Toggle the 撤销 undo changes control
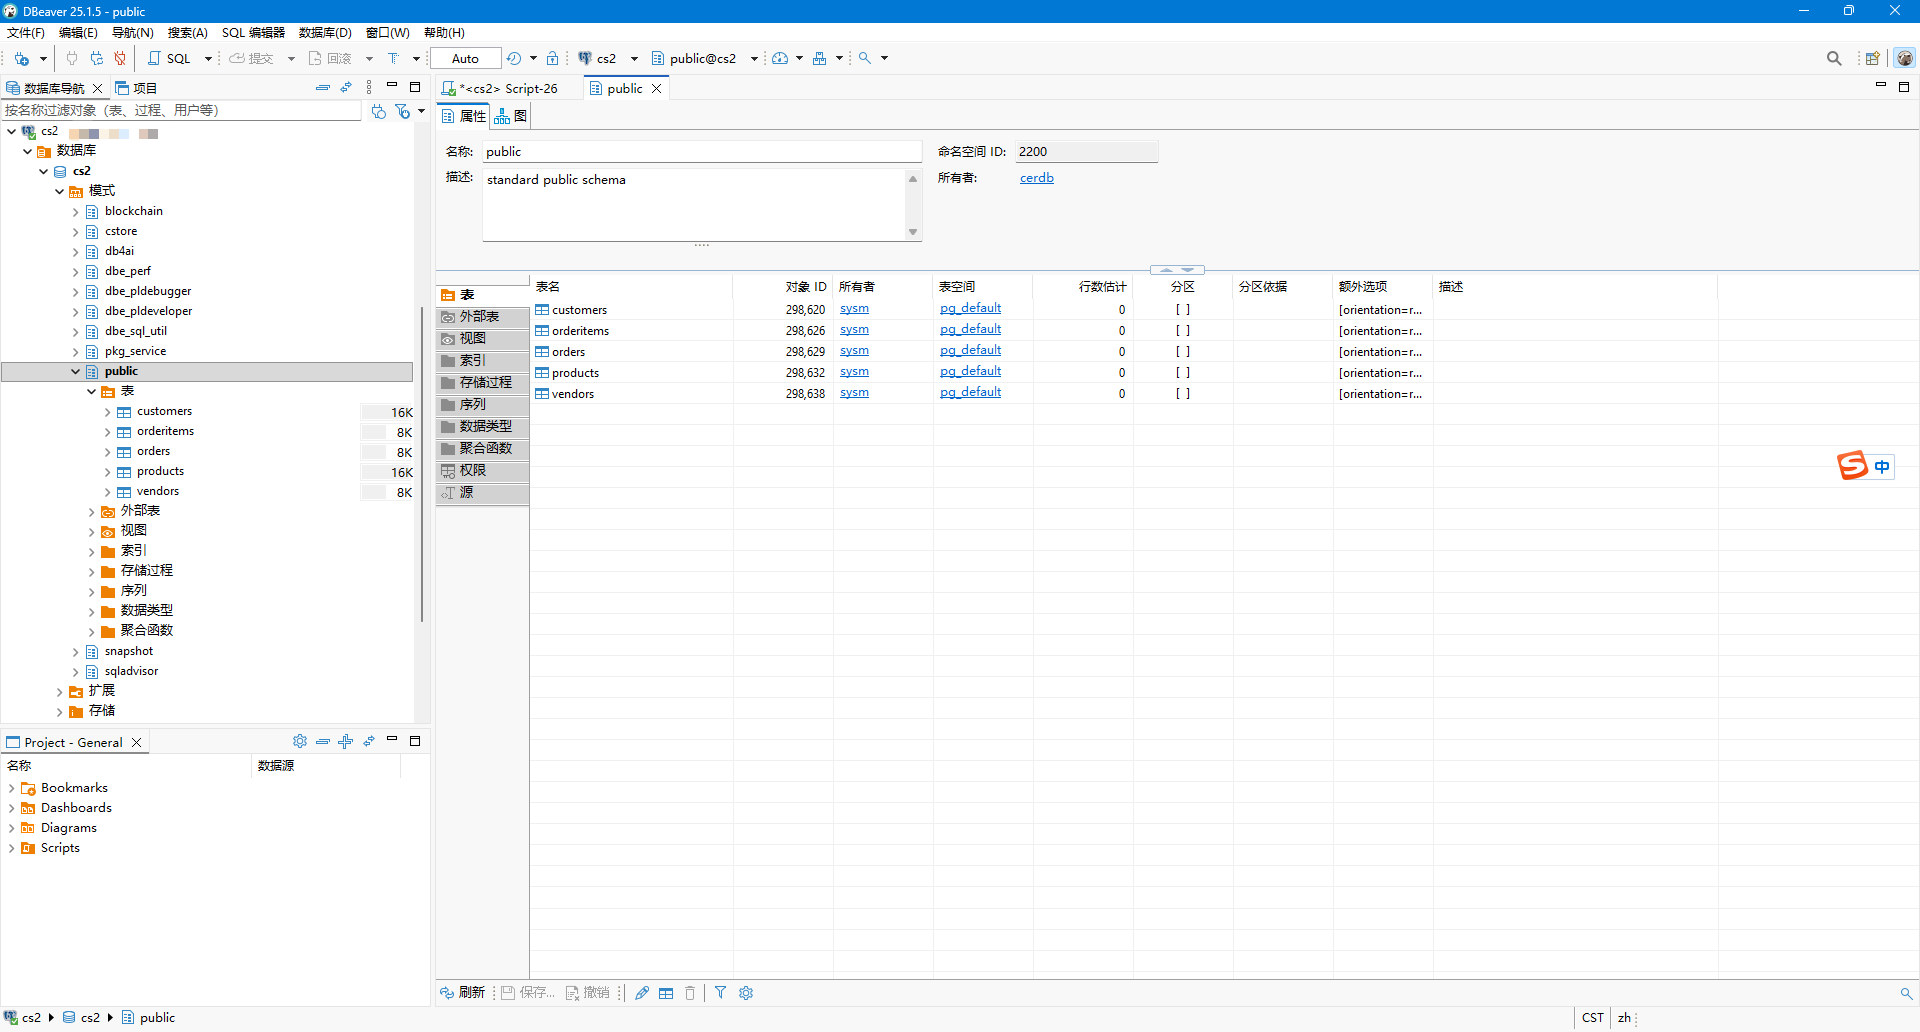The height and width of the screenshot is (1032, 1920). 588,992
